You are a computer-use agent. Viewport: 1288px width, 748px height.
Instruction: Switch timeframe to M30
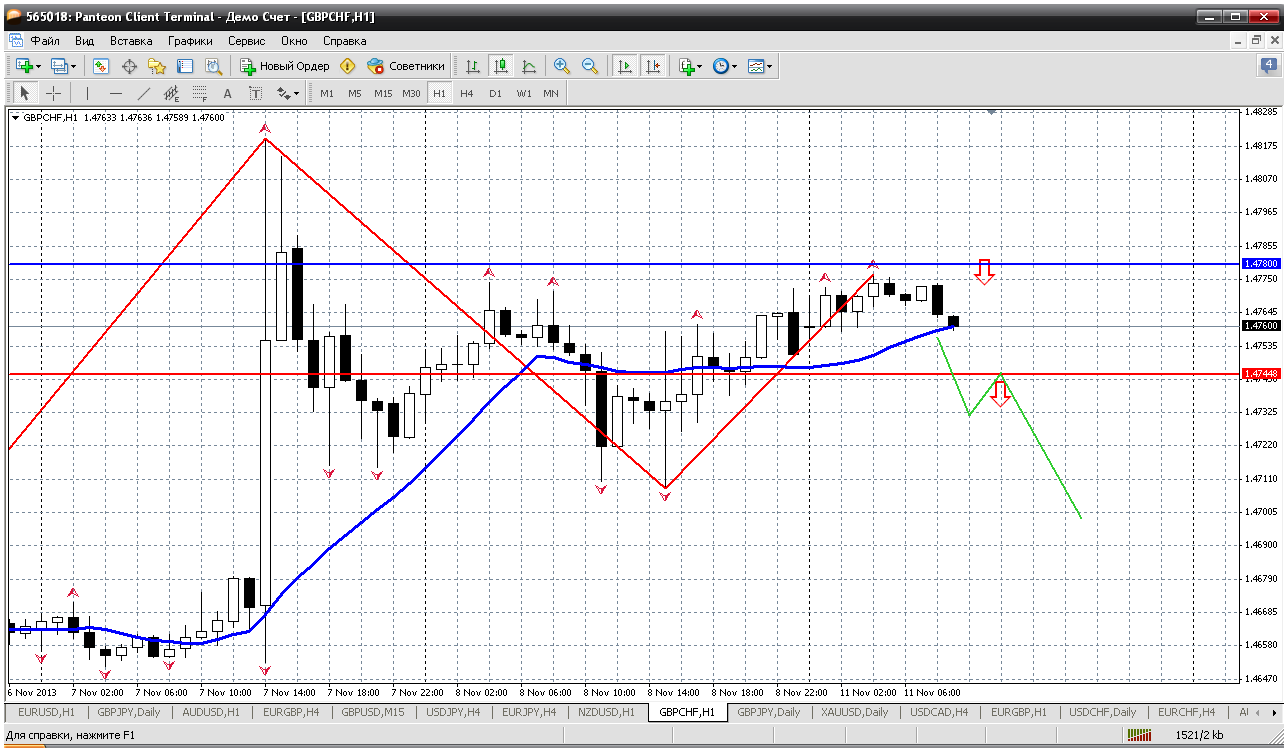(x=411, y=93)
